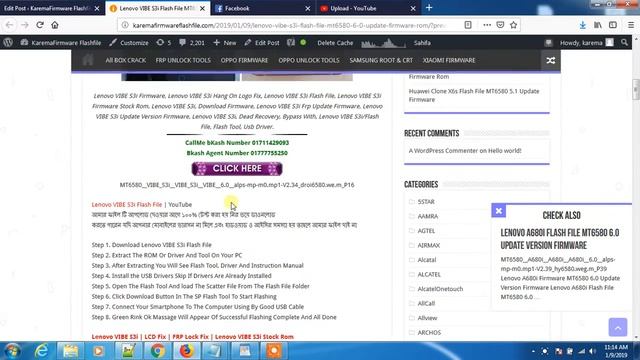640x360 pixels.
Task: Click Customize in the admin bar
Action: pyautogui.click(x=129, y=42)
